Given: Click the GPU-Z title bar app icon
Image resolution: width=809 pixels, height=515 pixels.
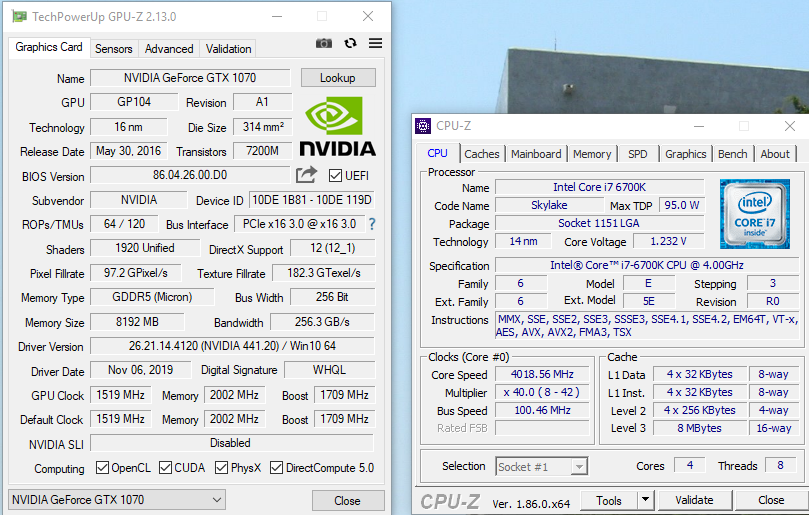Looking at the screenshot, I should (19, 17).
